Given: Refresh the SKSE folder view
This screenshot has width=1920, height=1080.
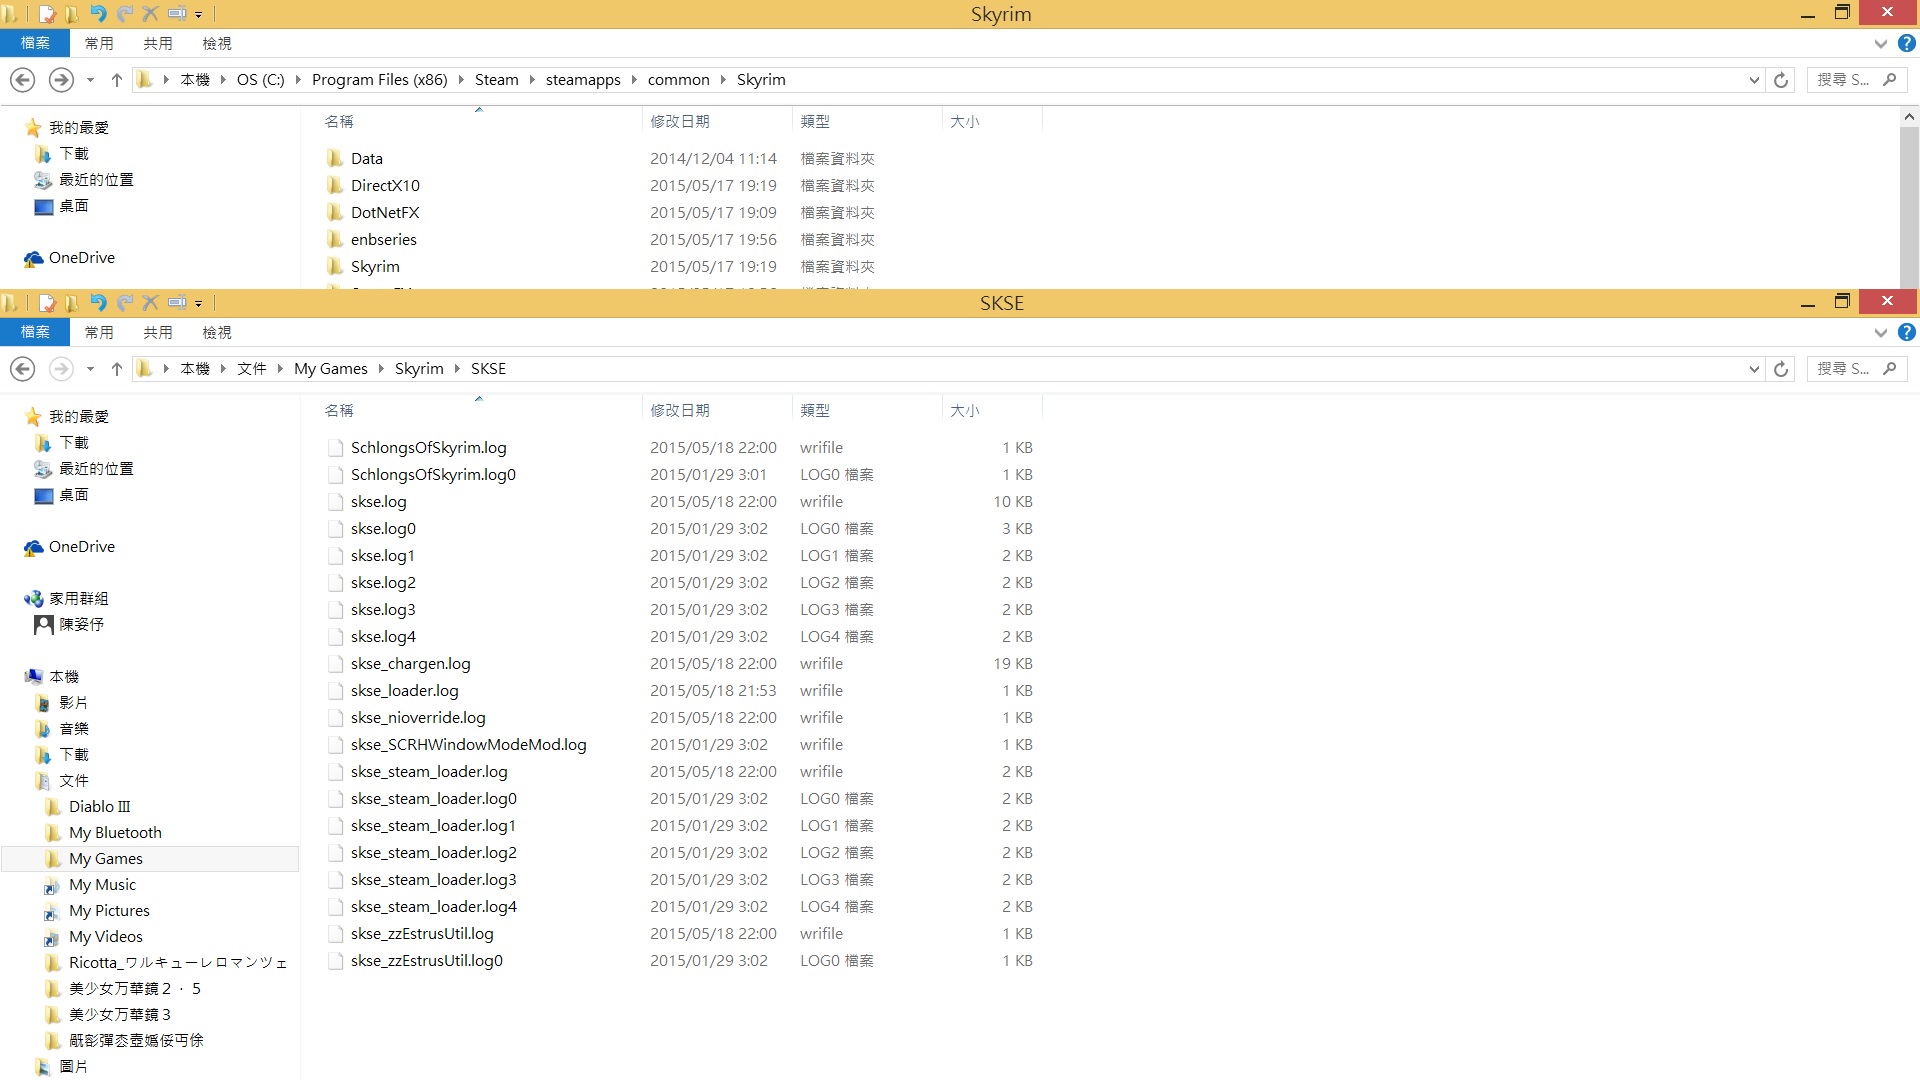Looking at the screenshot, I should tap(1781, 368).
